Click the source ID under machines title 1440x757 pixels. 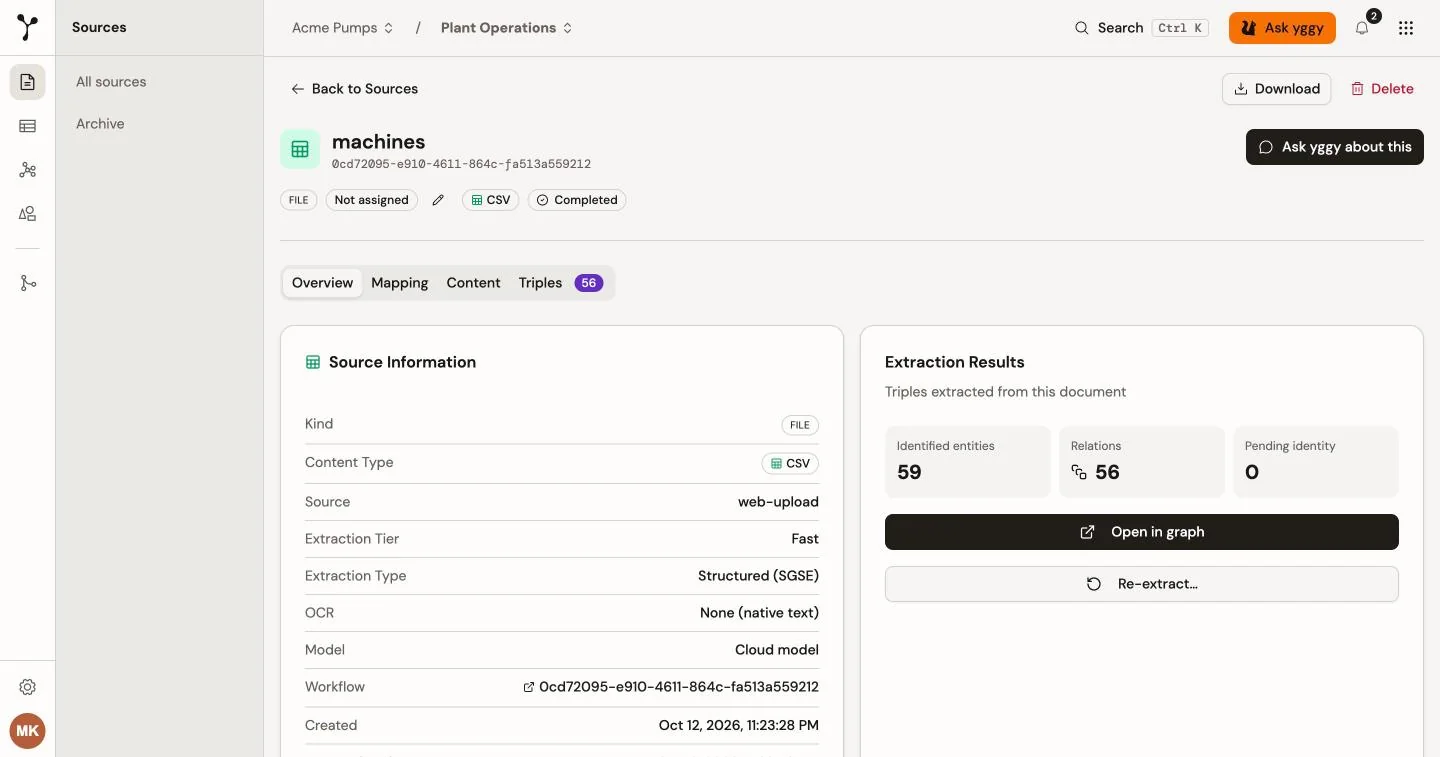(461, 164)
